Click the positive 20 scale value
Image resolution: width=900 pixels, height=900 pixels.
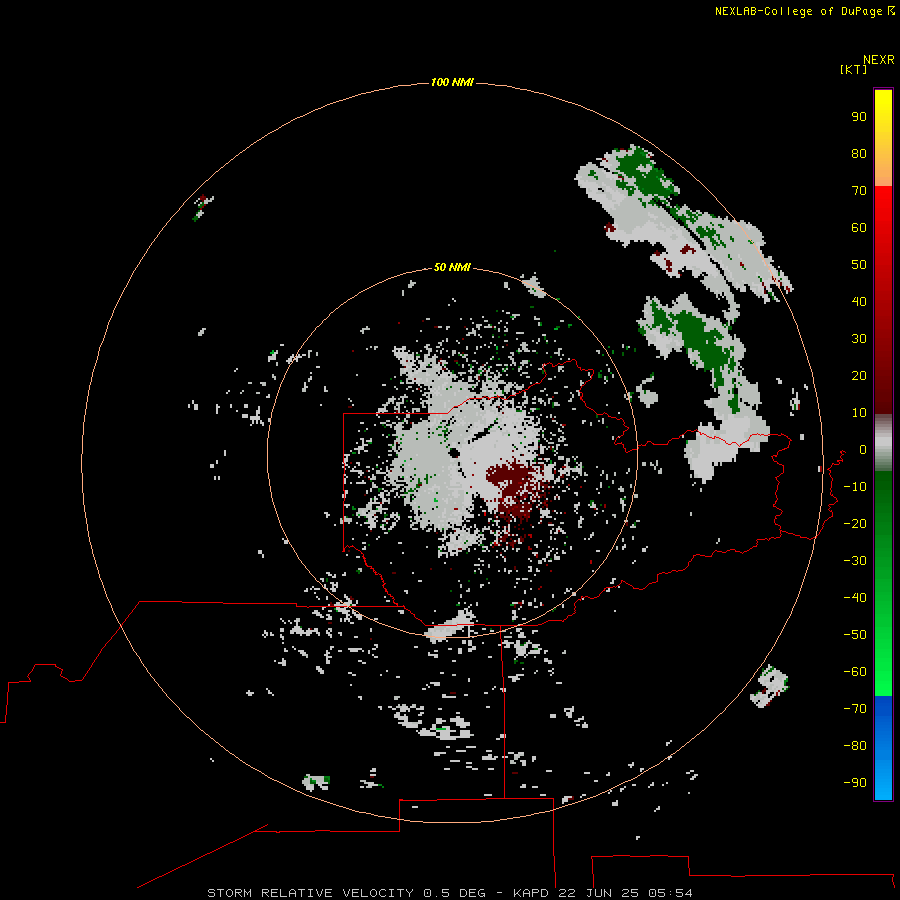pos(859,376)
